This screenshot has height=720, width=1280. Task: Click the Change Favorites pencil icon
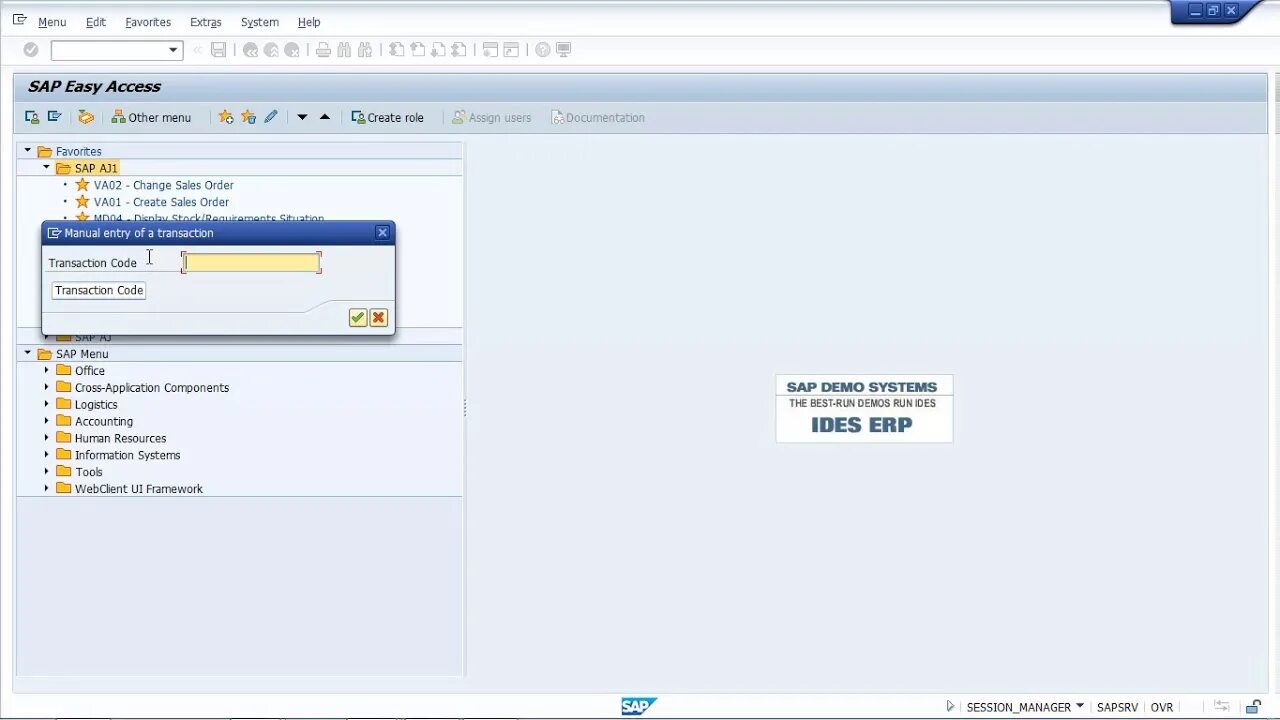(271, 117)
